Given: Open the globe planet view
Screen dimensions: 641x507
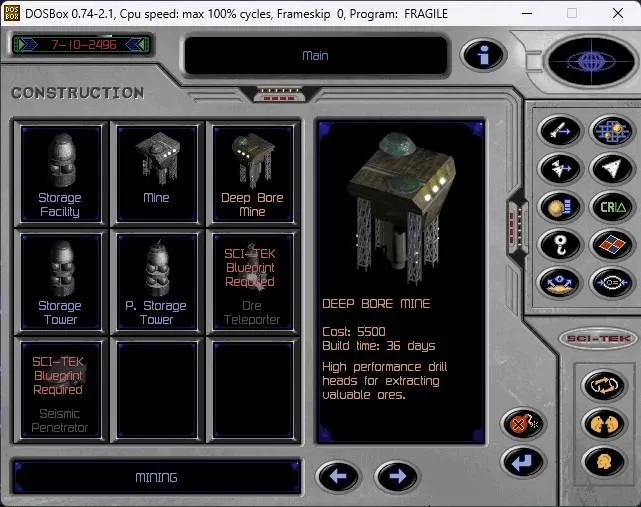Looking at the screenshot, I should click(x=591, y=60).
